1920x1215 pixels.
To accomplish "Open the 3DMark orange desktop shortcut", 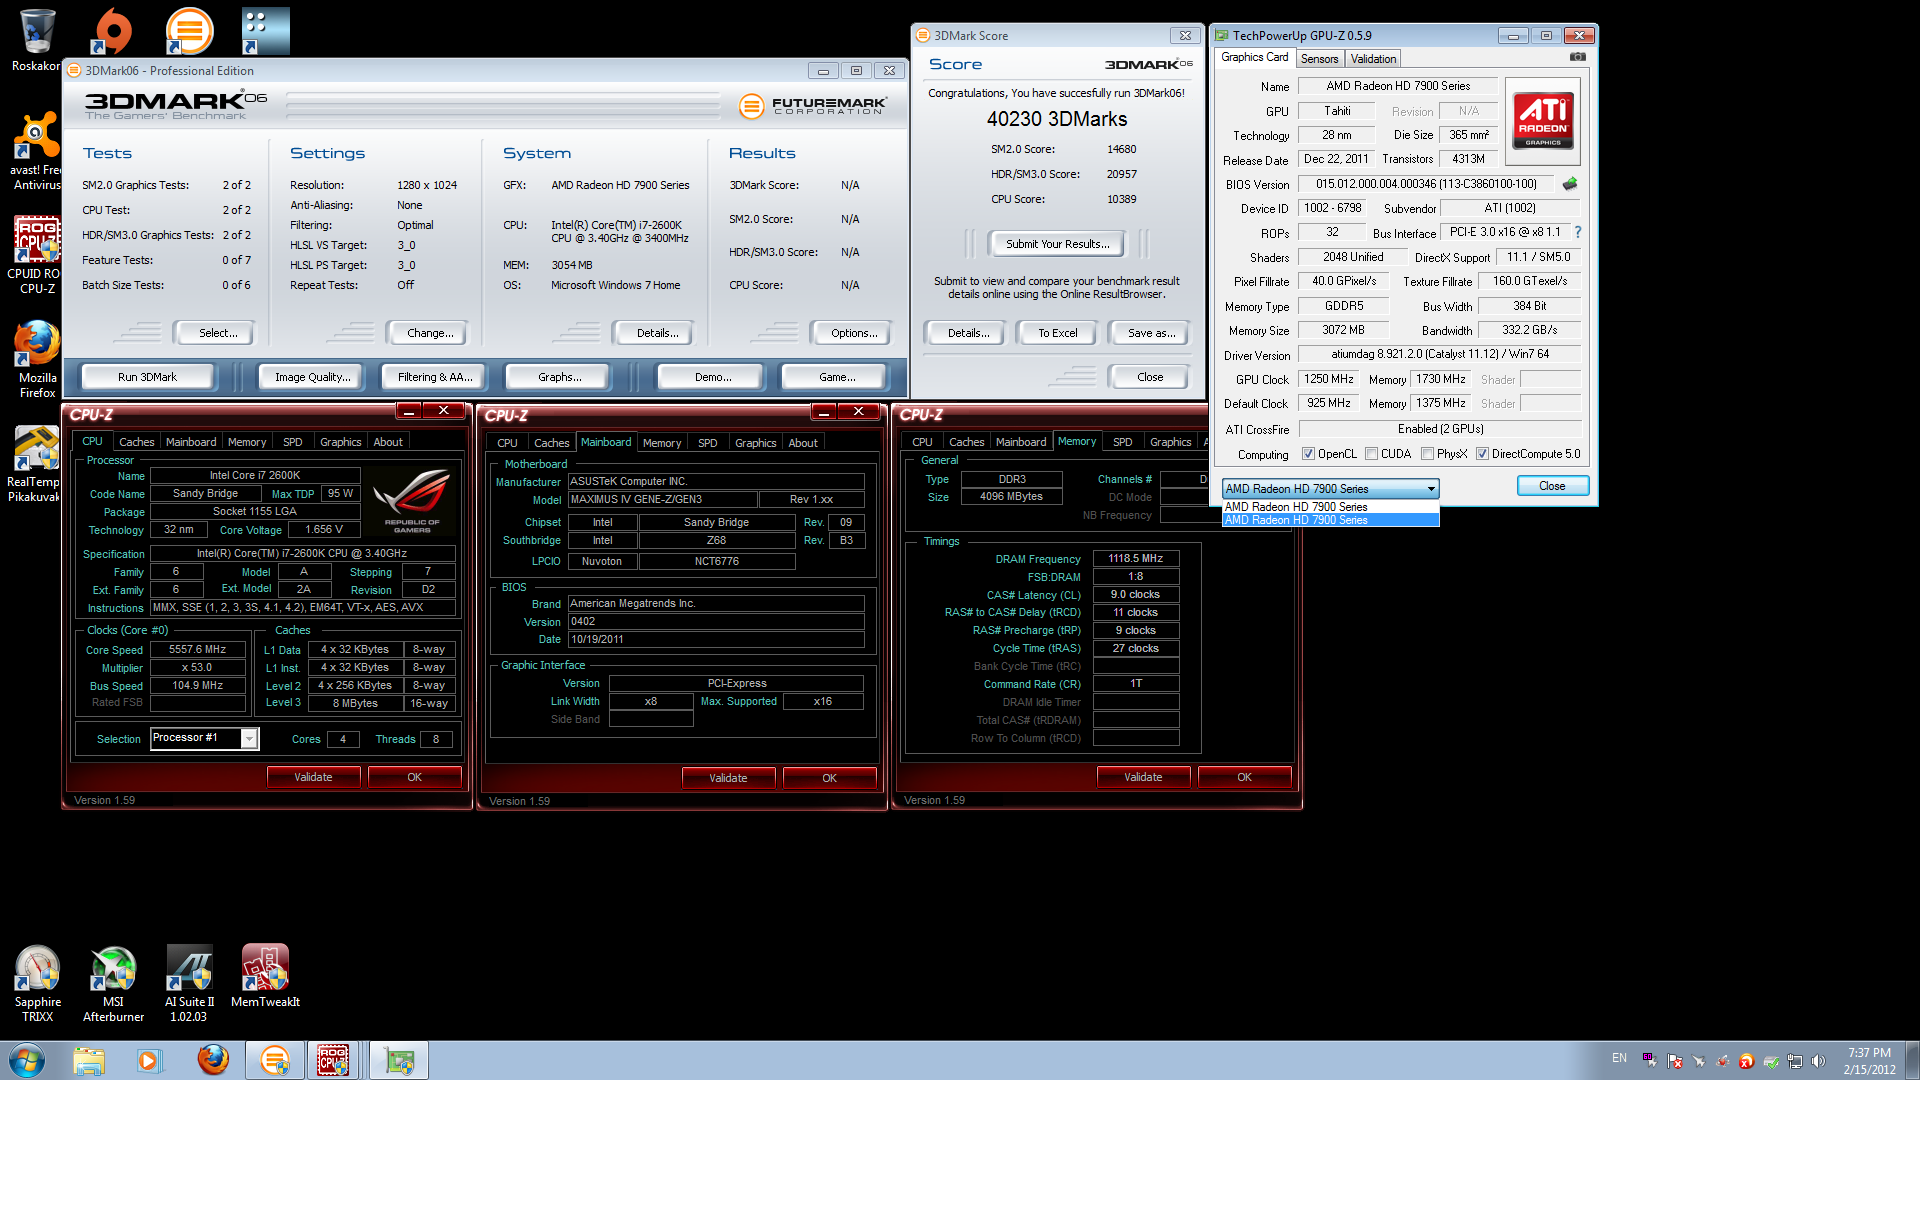I will pos(189,31).
